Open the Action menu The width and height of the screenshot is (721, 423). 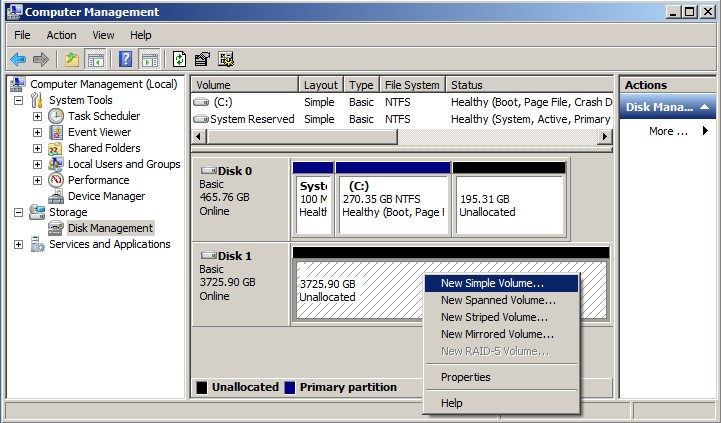pos(61,35)
